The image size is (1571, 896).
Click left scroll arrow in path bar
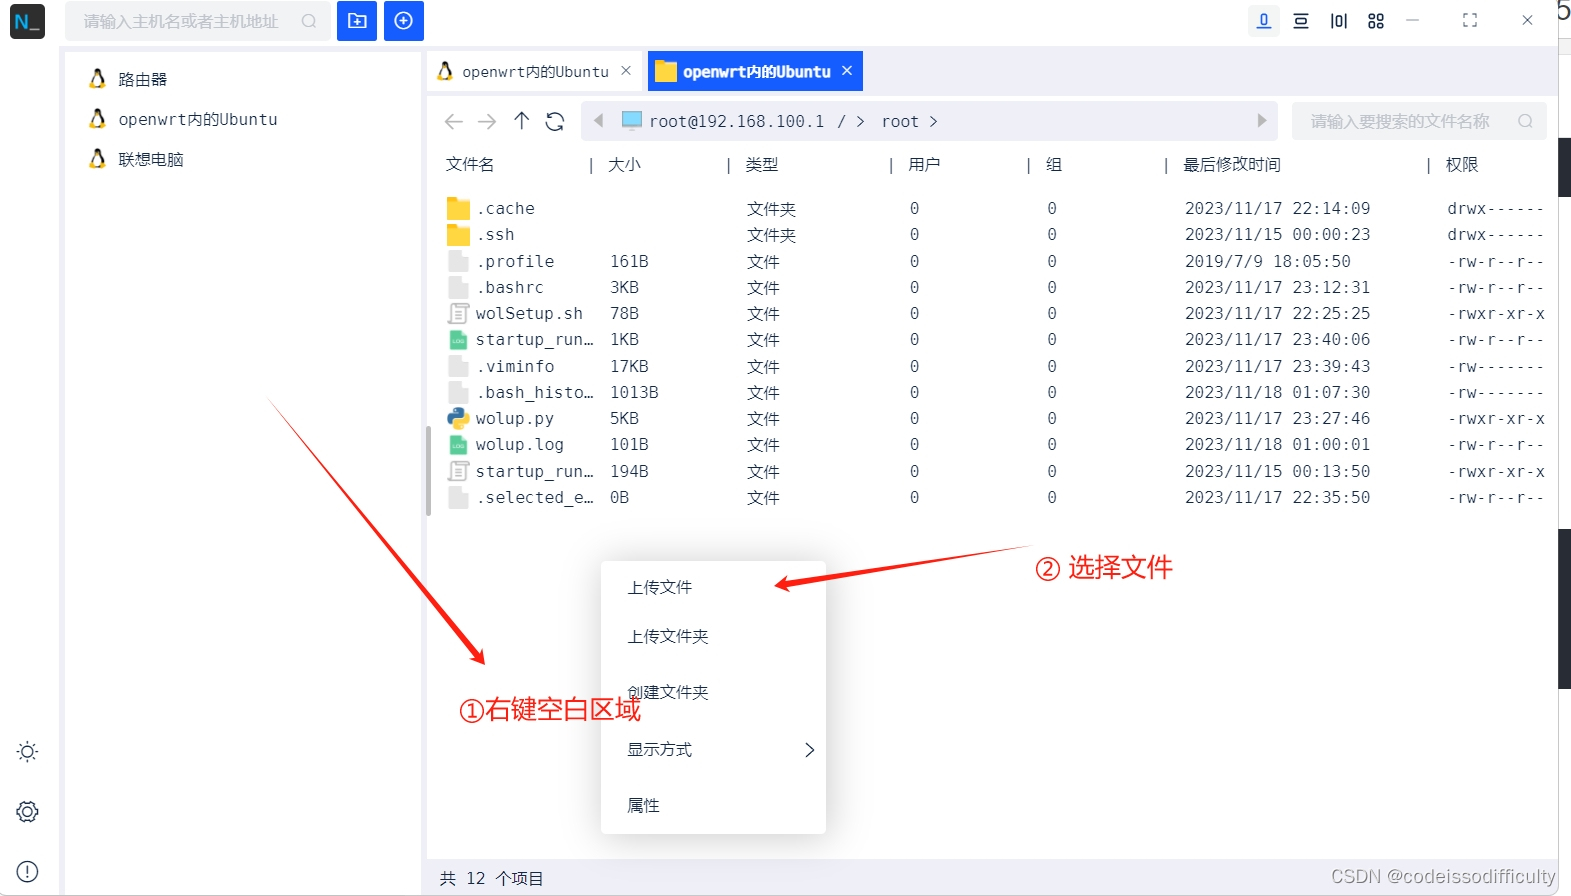point(599,121)
